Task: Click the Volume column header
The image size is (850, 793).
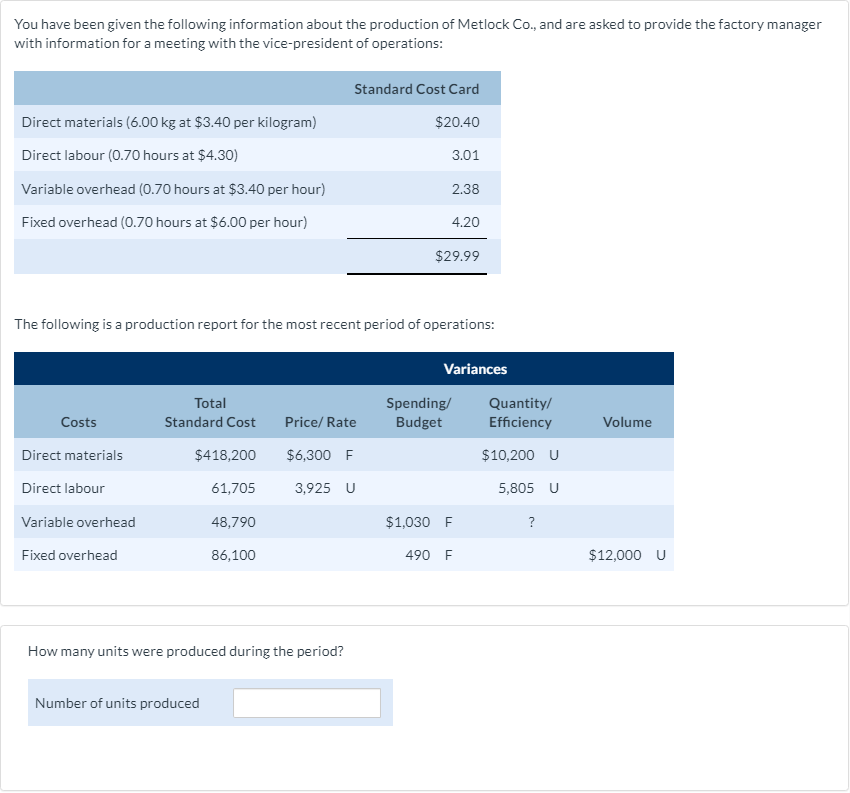Action: (627, 422)
